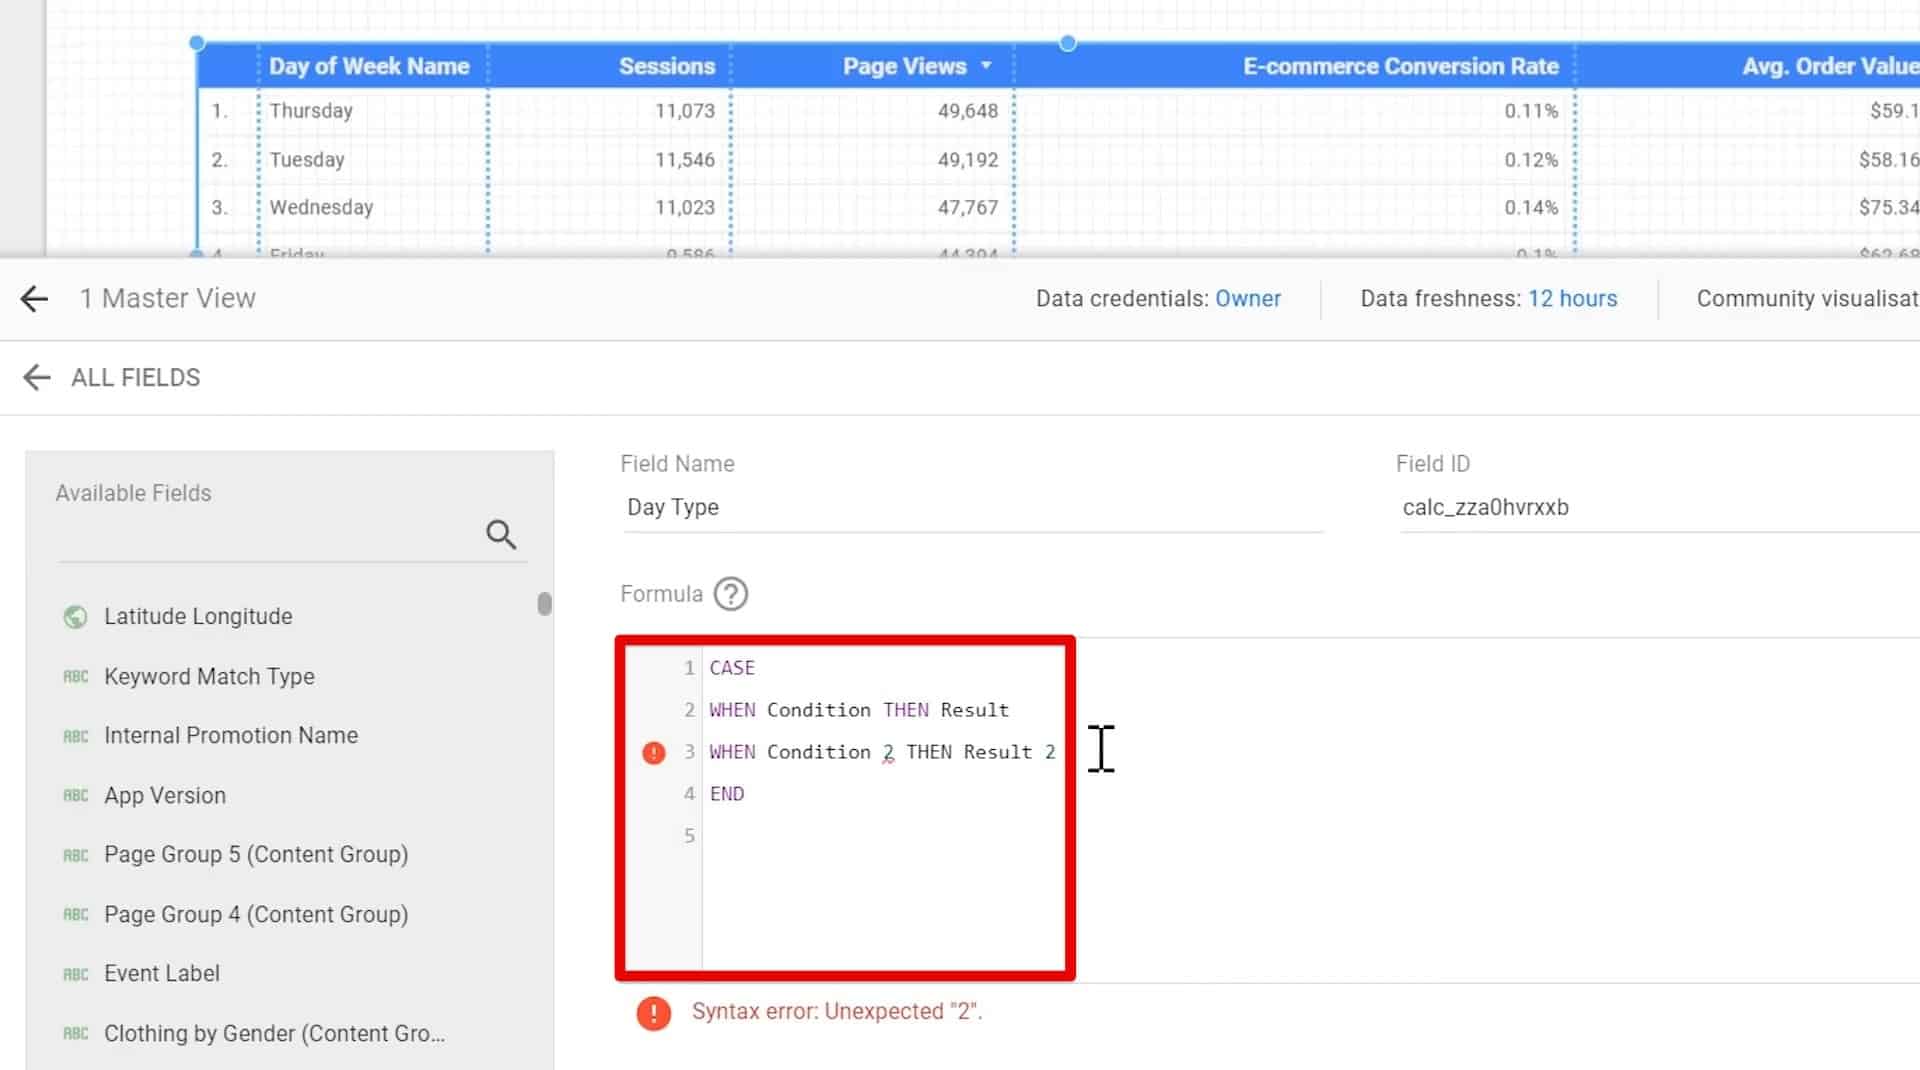Click the error icon on formula line 3
1920x1070 pixels.
click(x=653, y=752)
